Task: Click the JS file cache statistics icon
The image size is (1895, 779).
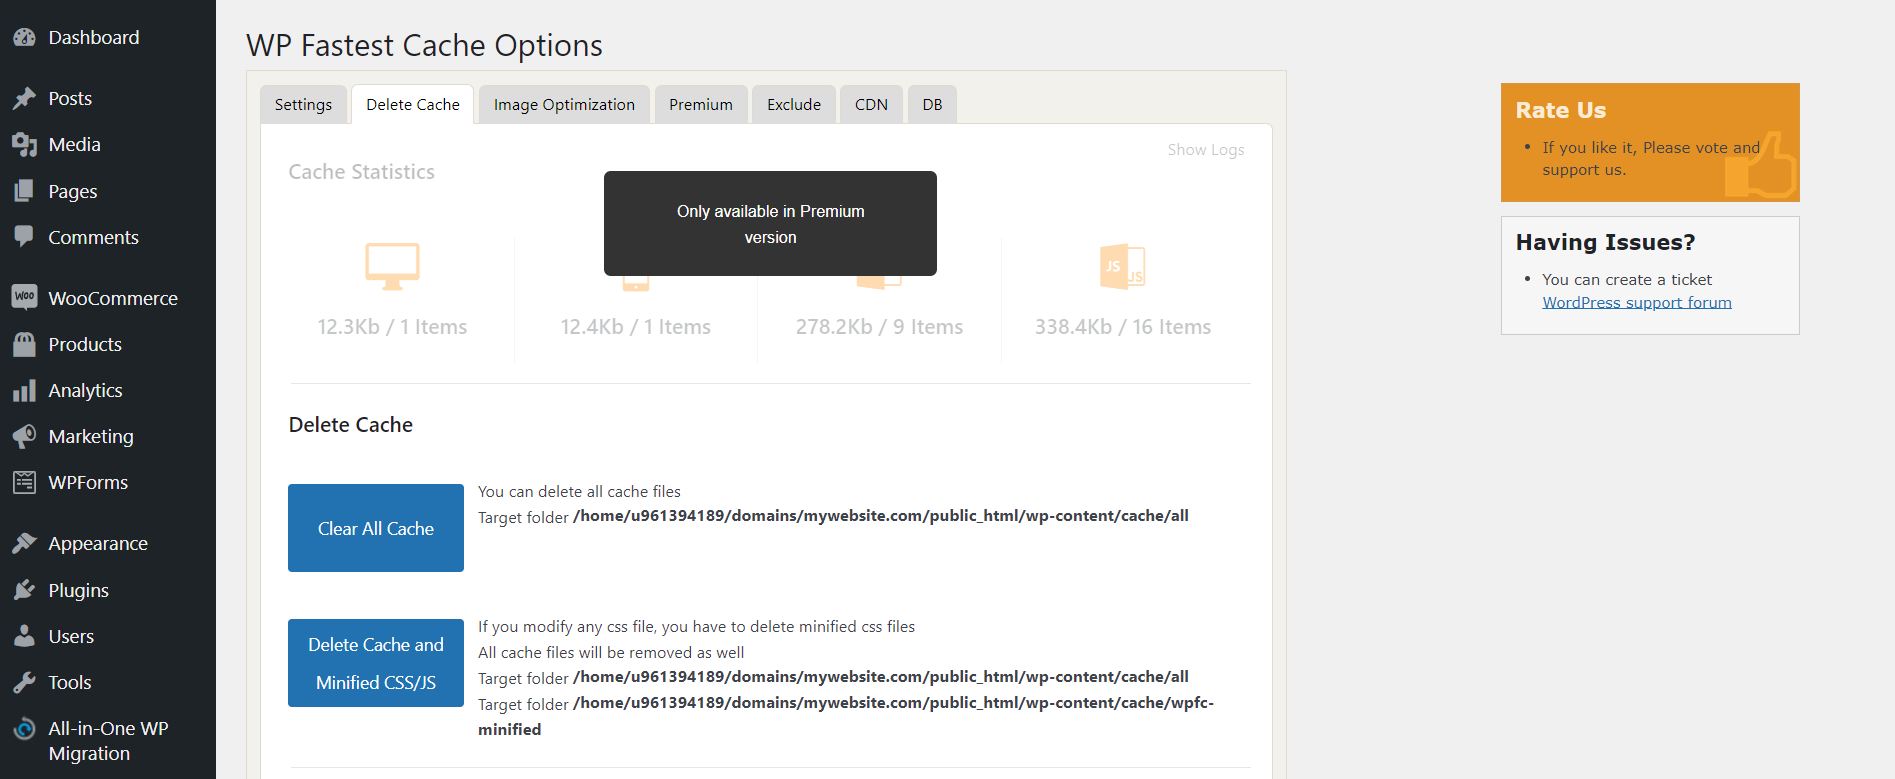Action: 1122,267
